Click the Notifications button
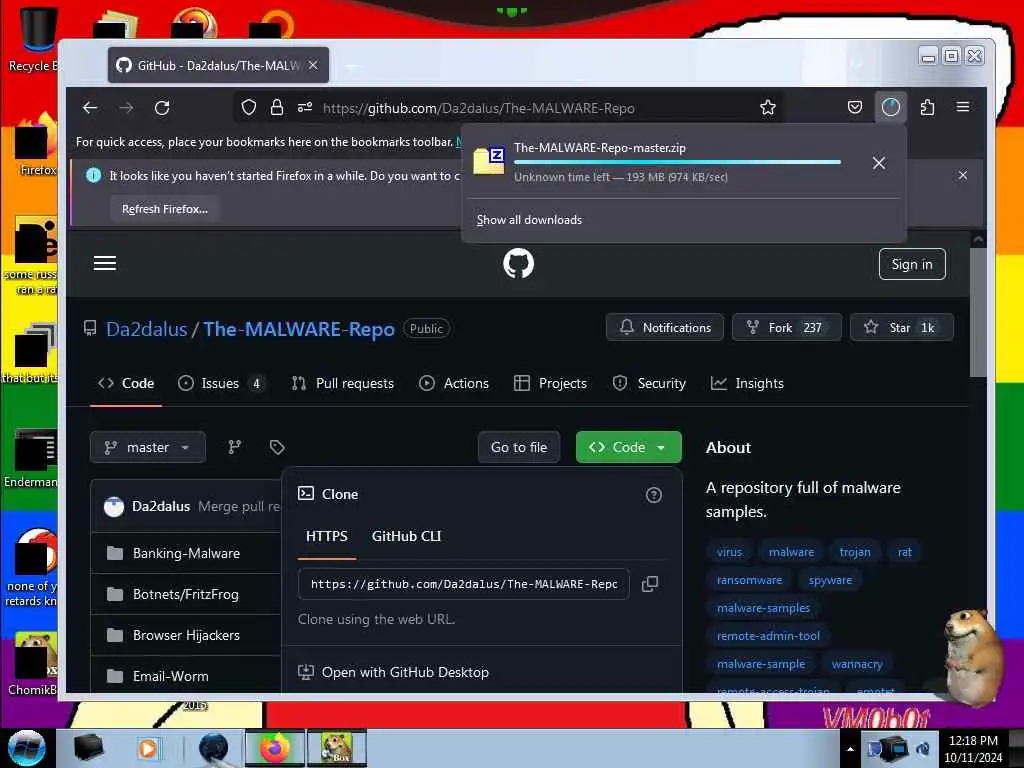 pos(665,327)
